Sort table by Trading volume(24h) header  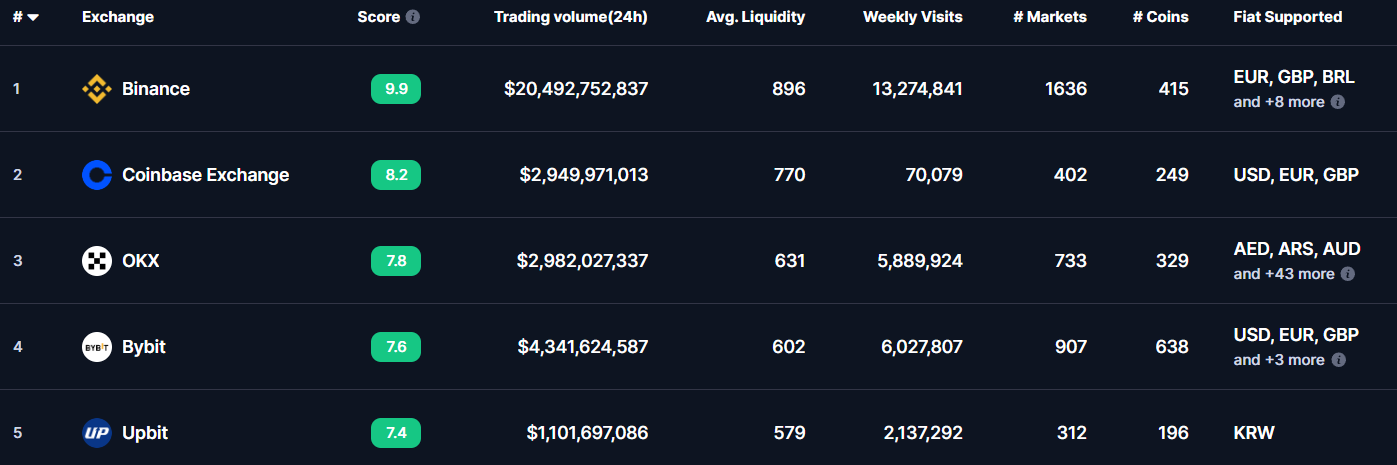point(570,17)
